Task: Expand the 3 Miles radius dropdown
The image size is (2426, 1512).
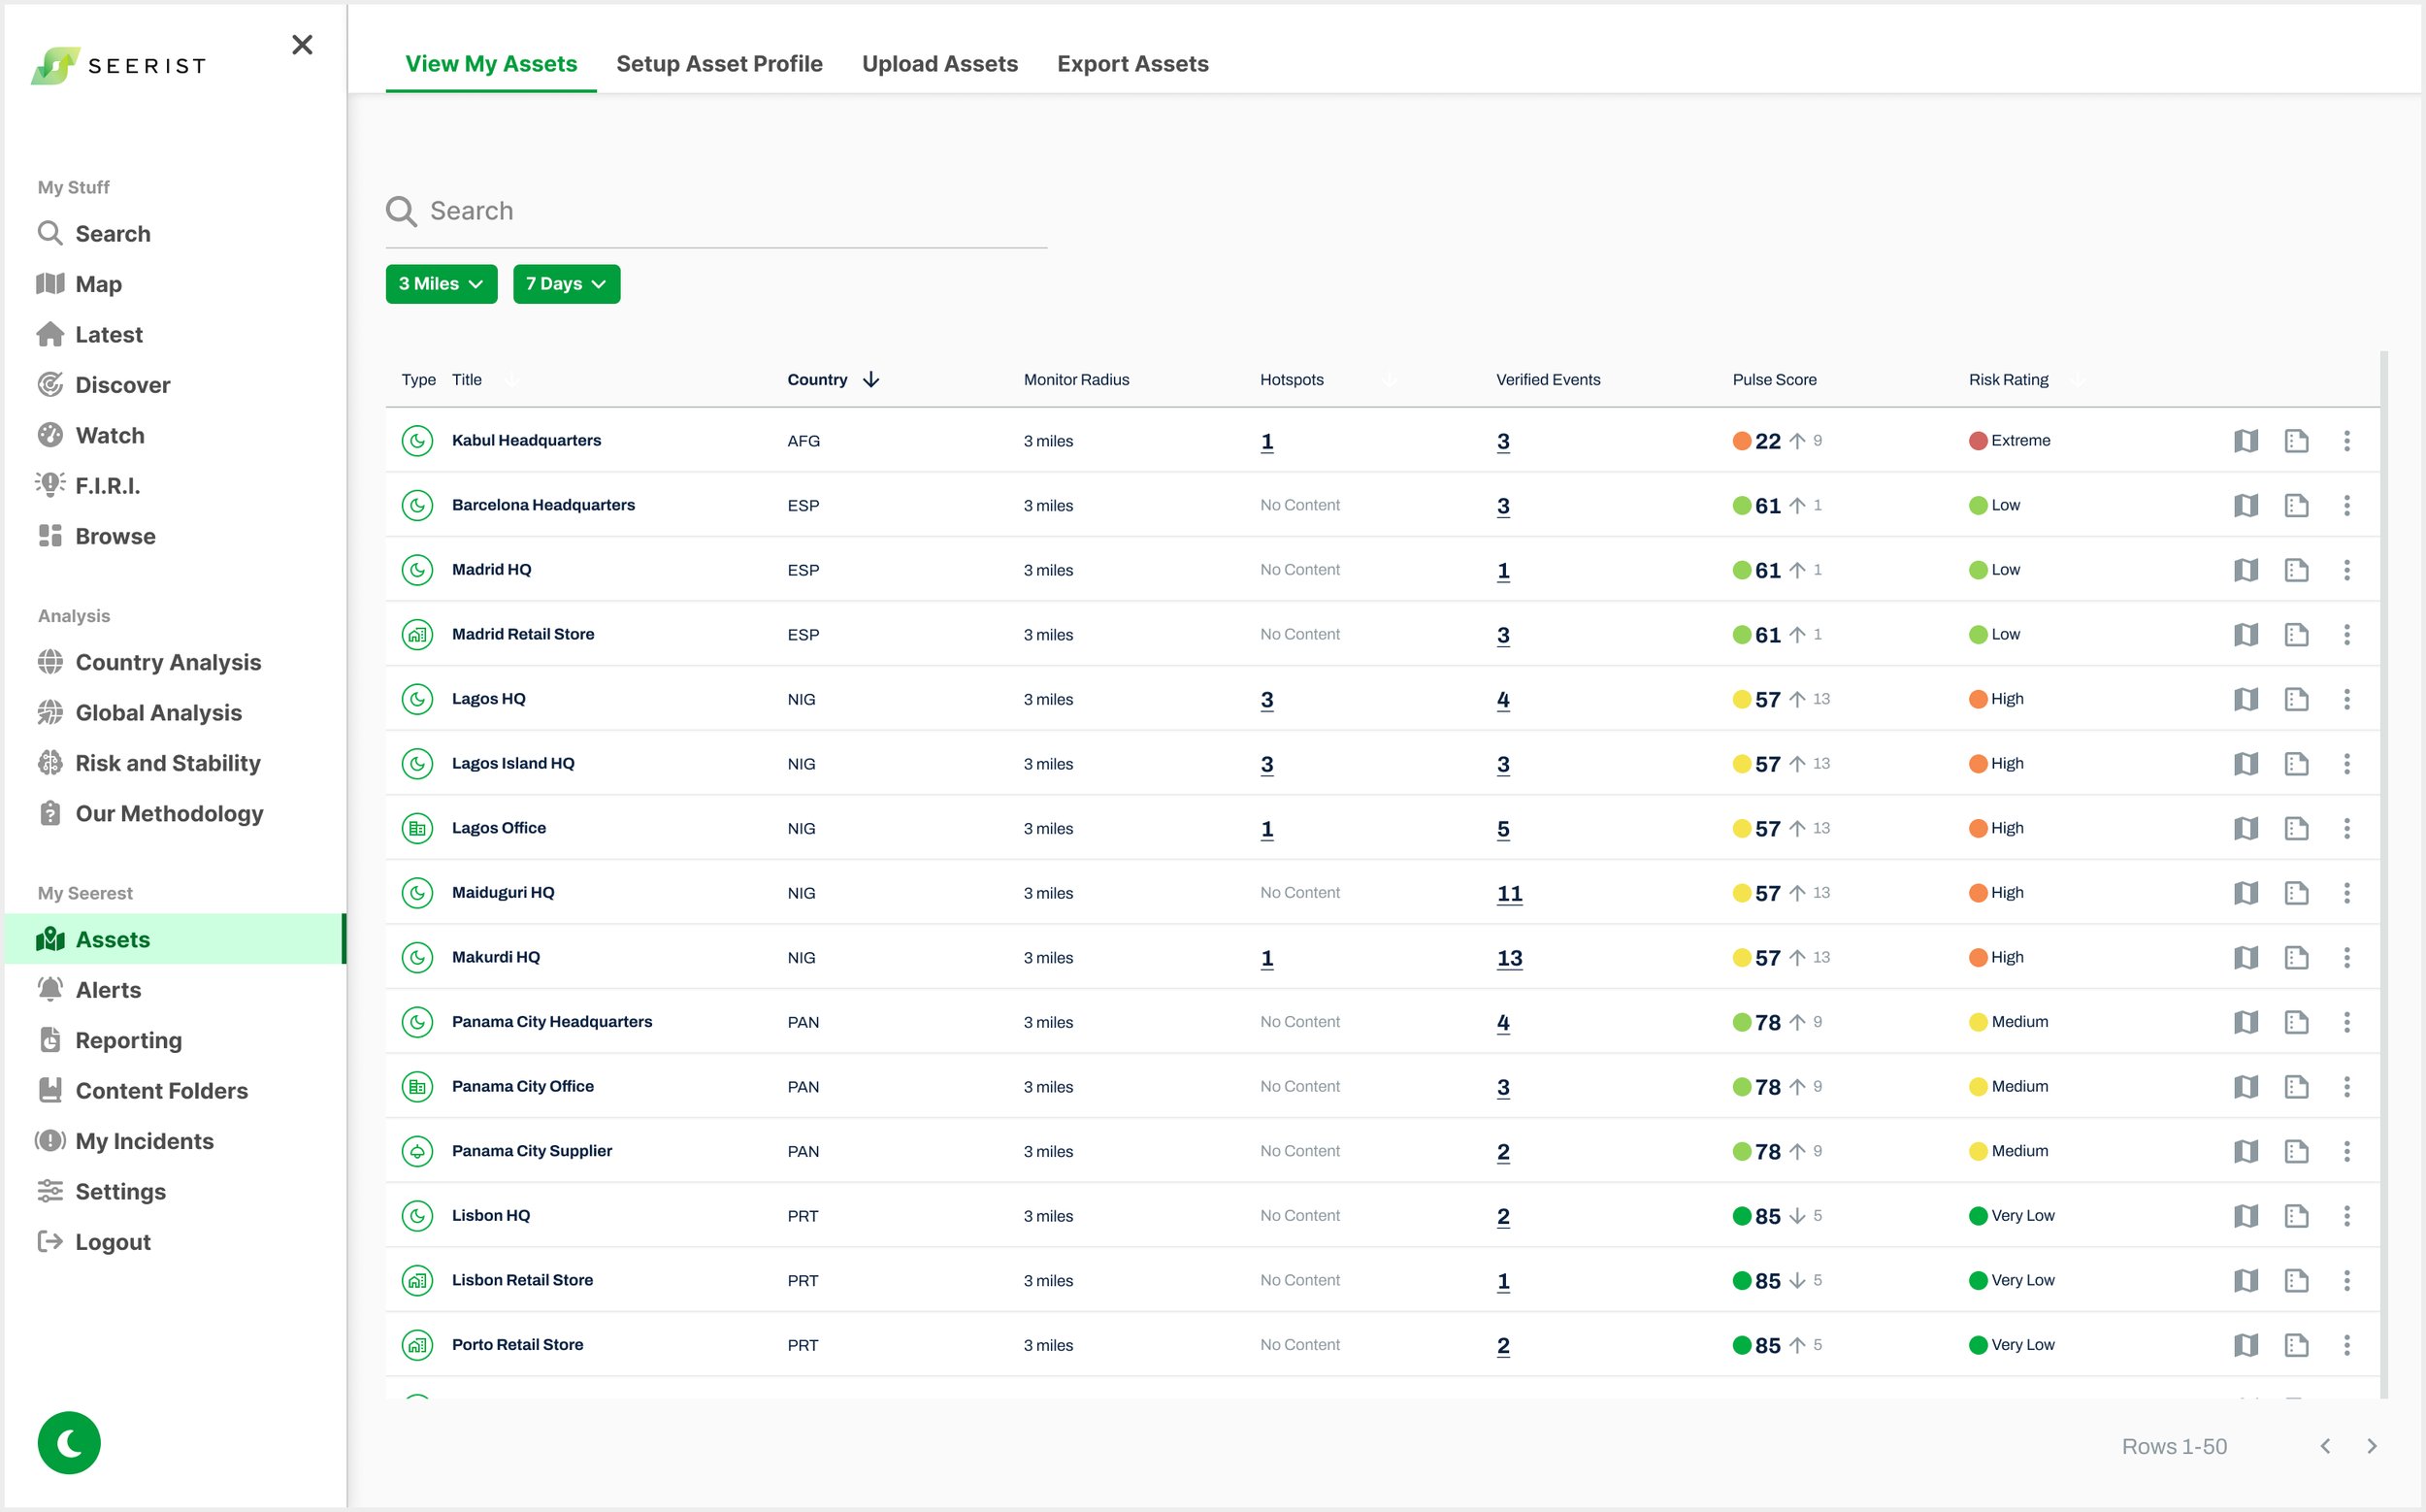Action: click(441, 284)
